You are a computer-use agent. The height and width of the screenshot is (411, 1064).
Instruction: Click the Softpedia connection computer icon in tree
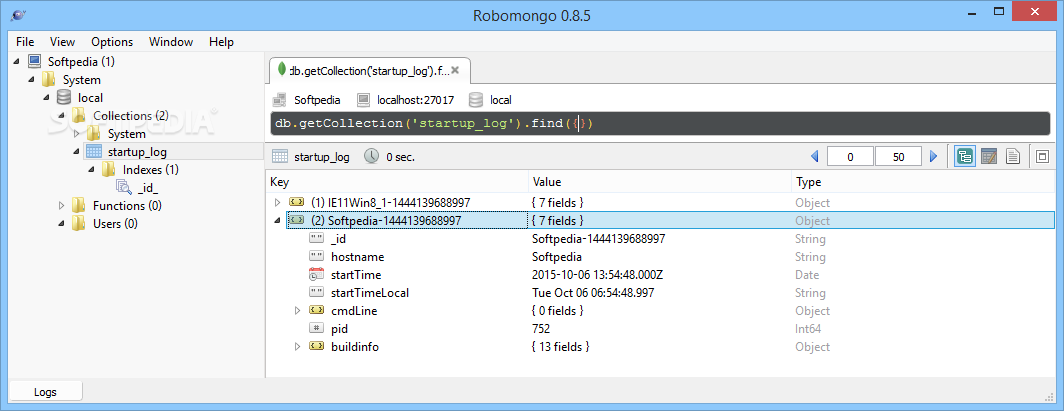pos(35,62)
